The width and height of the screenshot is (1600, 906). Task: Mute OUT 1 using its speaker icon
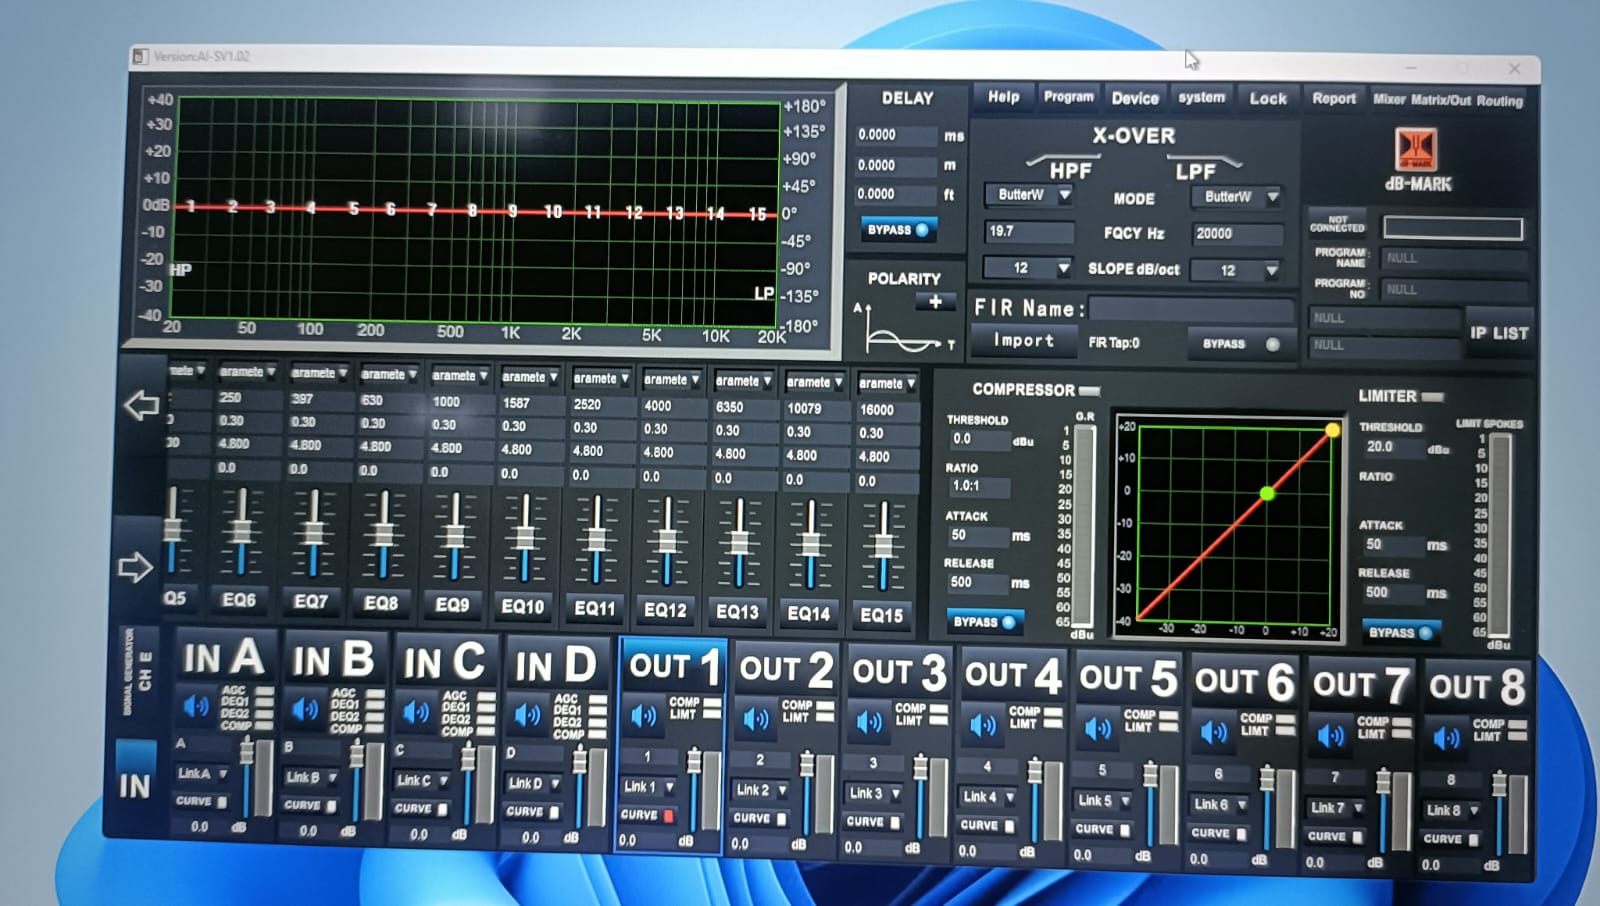pos(642,716)
